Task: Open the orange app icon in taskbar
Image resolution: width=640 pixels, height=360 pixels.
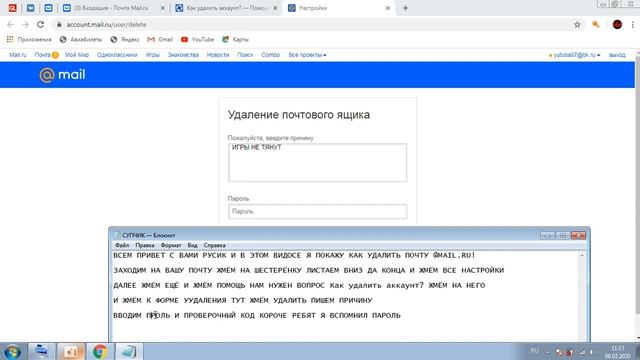Action: pos(71,351)
